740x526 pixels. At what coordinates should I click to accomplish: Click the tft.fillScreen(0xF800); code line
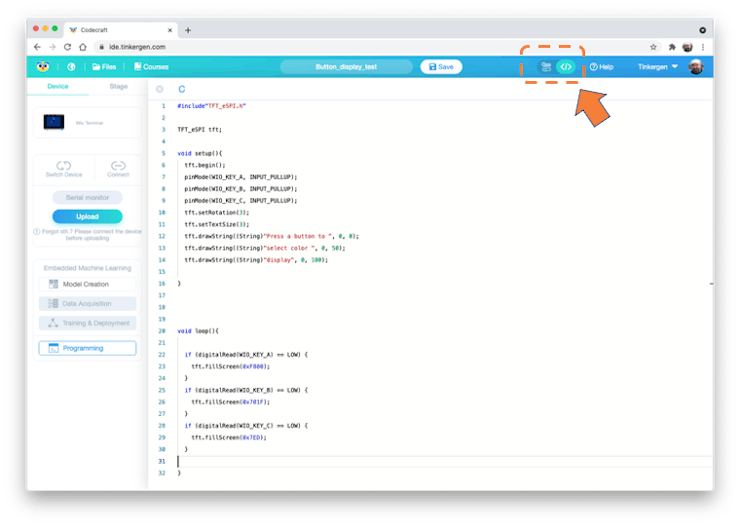point(230,366)
